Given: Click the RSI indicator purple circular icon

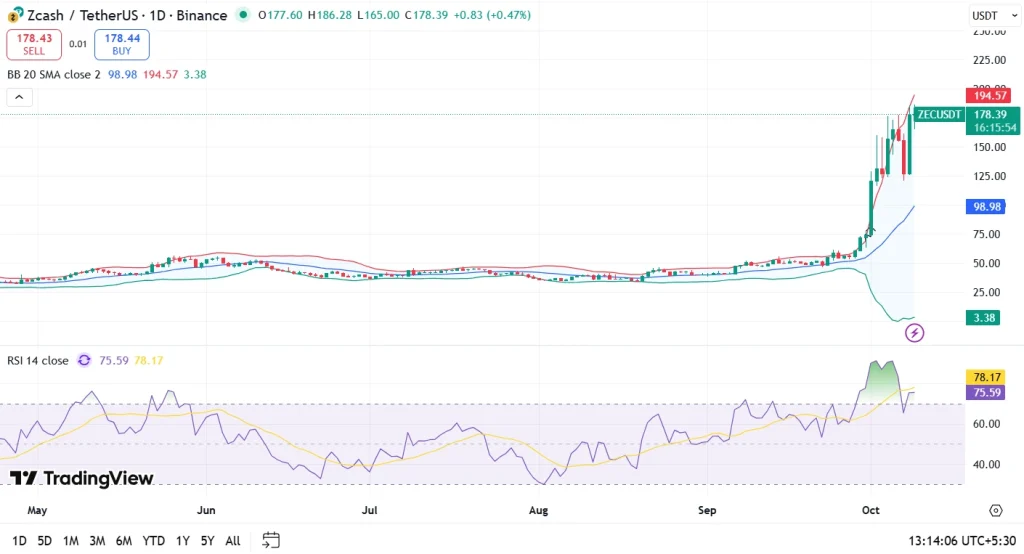Looking at the screenshot, I should 84,361.
